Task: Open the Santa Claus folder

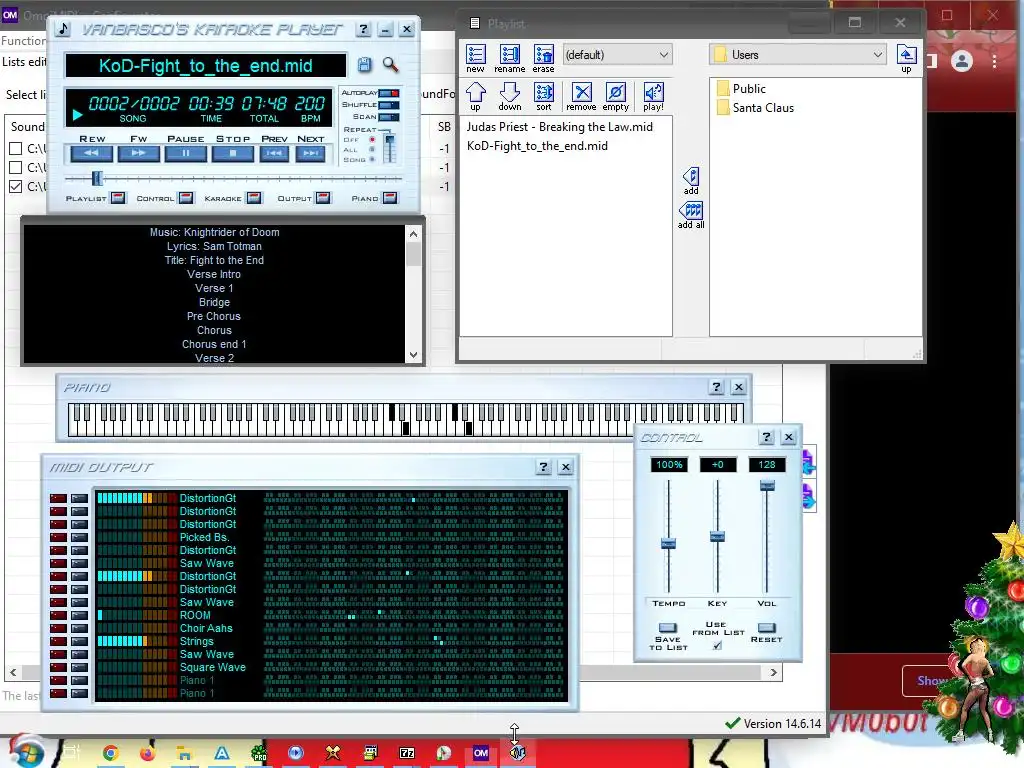Action: [x=755, y=108]
